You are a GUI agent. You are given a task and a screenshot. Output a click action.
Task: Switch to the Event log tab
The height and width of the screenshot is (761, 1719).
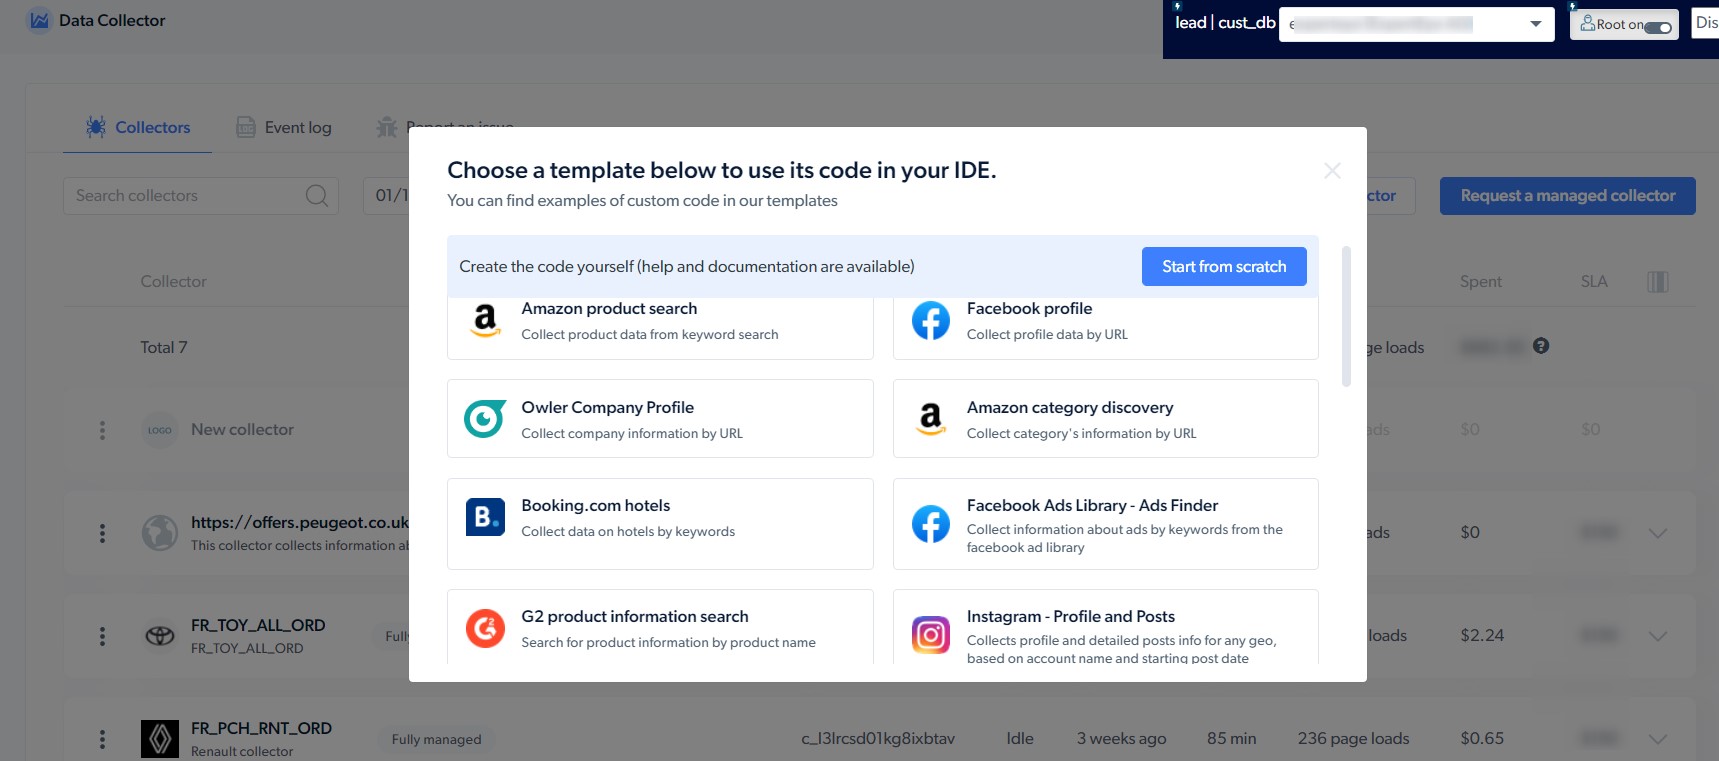pyautogui.click(x=284, y=127)
